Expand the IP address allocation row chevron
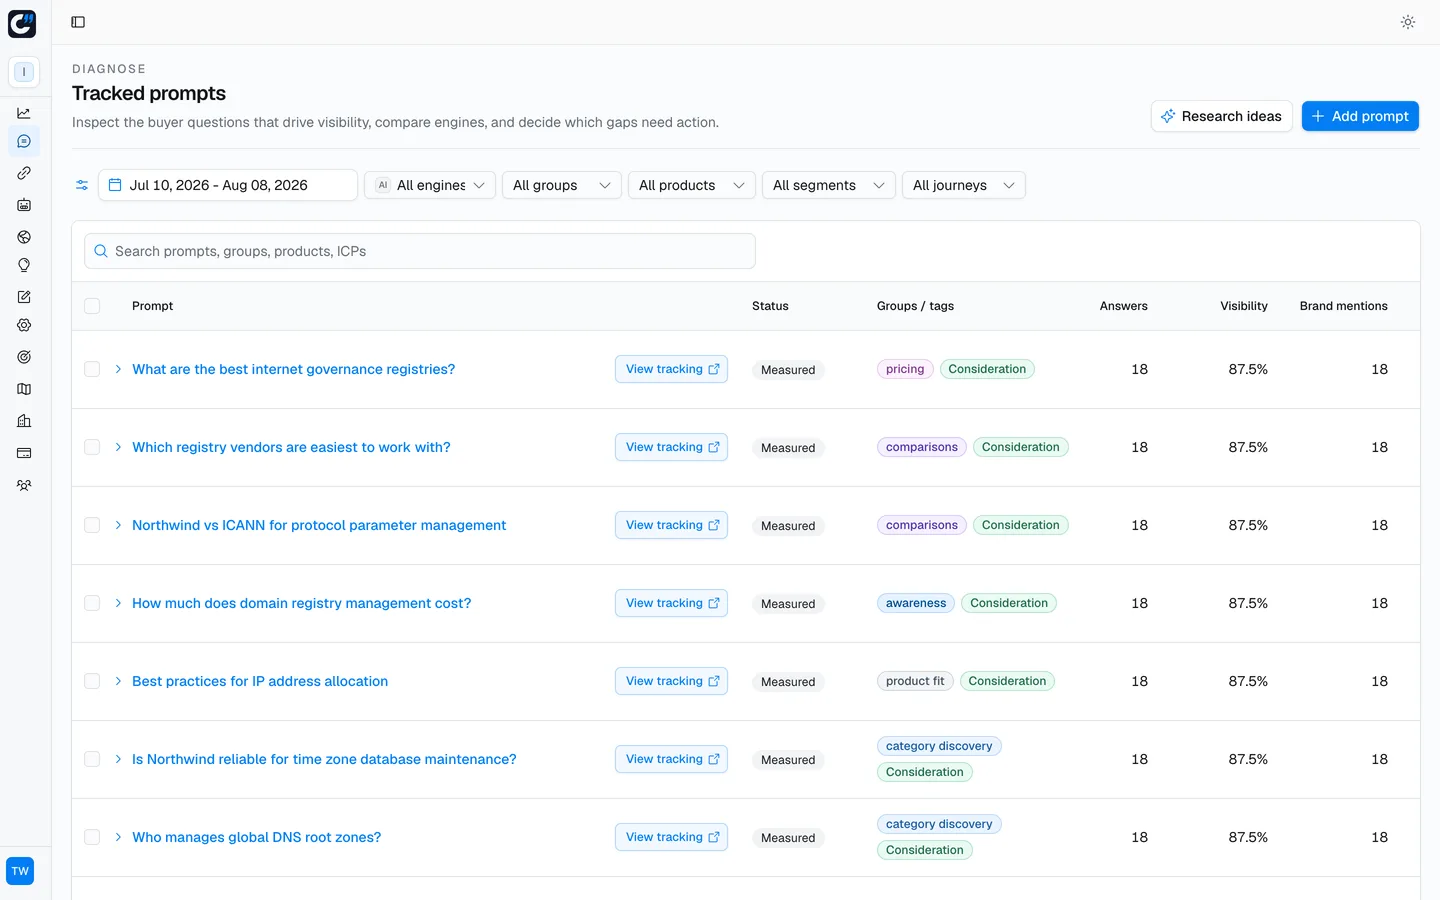The image size is (1440, 900). coord(118,681)
